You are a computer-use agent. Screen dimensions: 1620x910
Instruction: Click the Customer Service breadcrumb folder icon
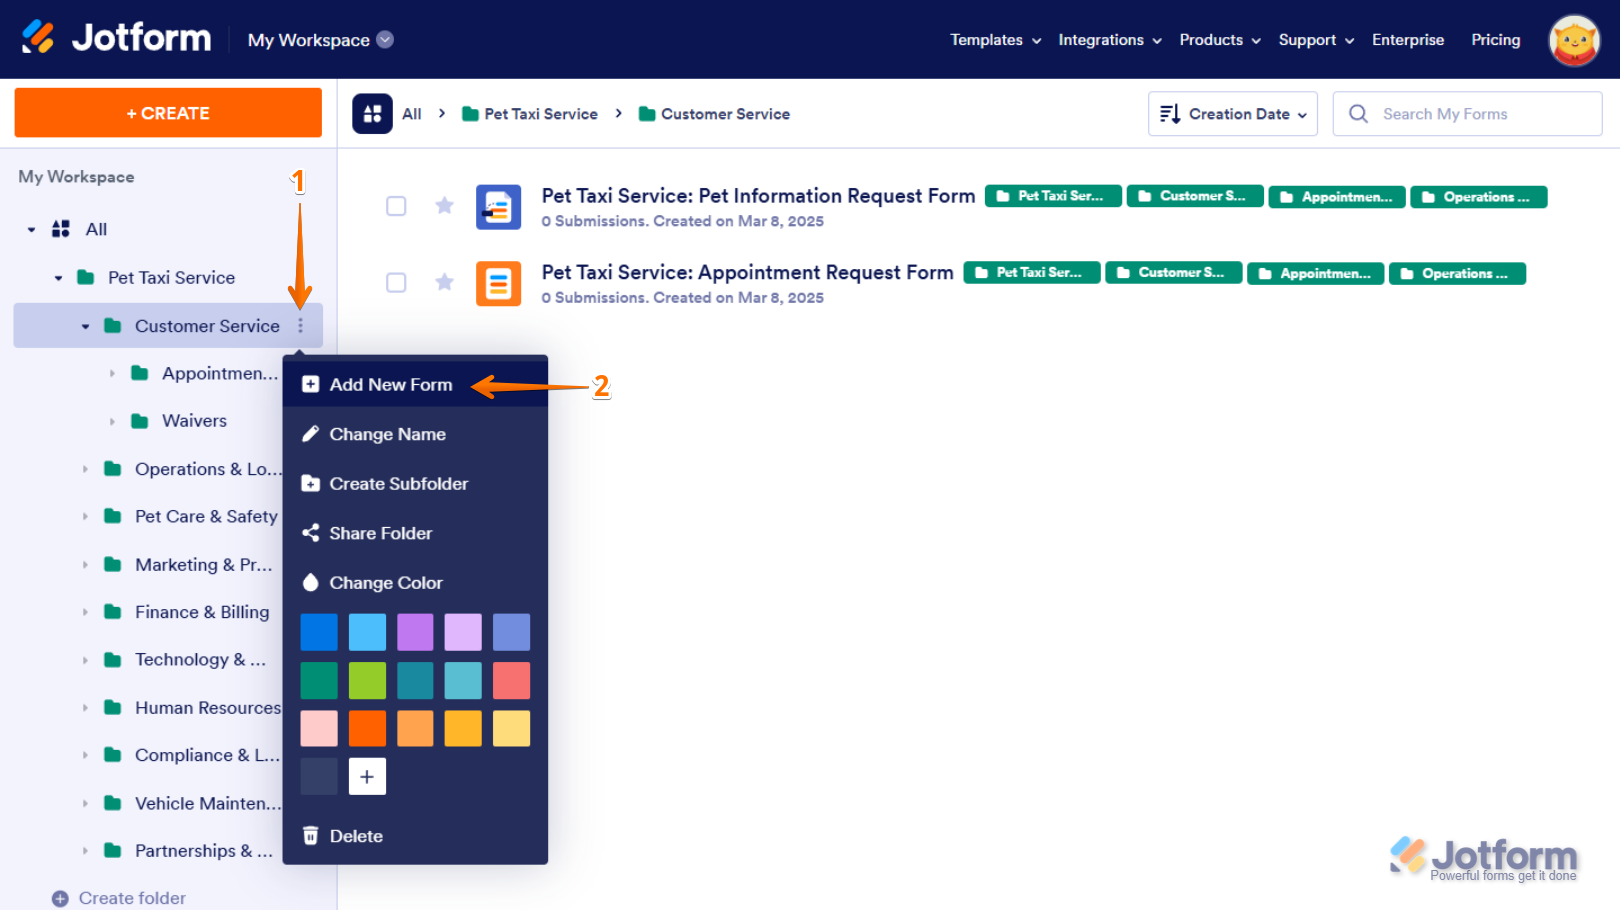647,114
